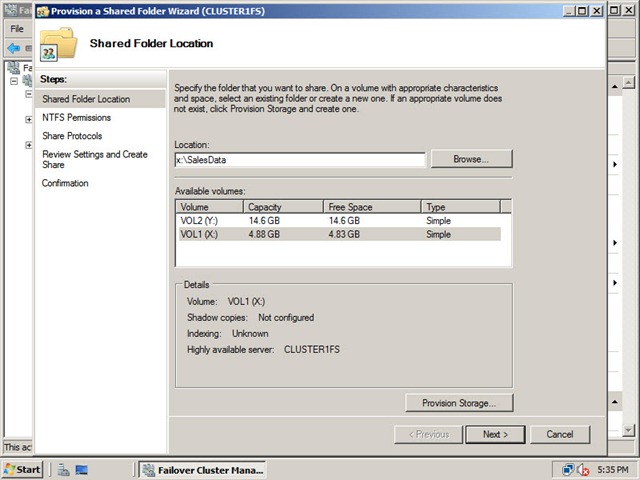This screenshot has height=480, width=640.
Task: Click Next to continue the wizard
Action: [495, 435]
